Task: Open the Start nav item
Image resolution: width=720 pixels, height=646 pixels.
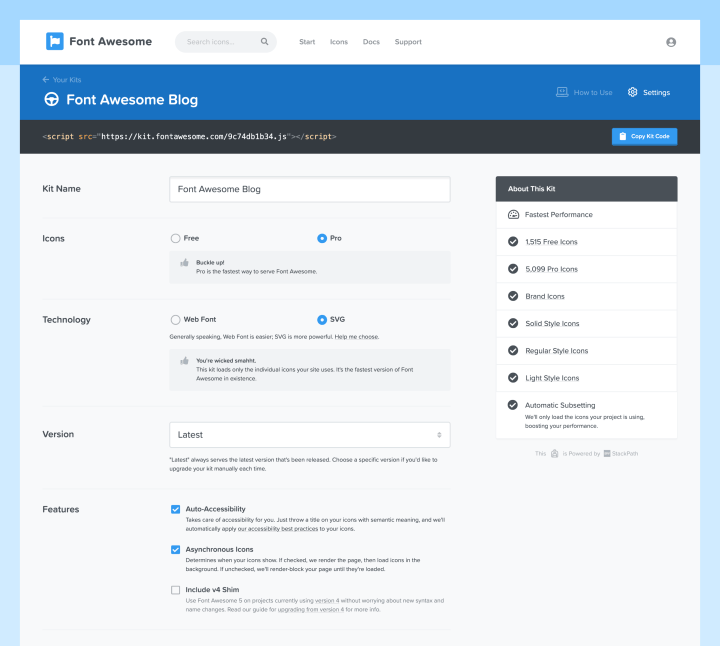Action: click(x=307, y=42)
